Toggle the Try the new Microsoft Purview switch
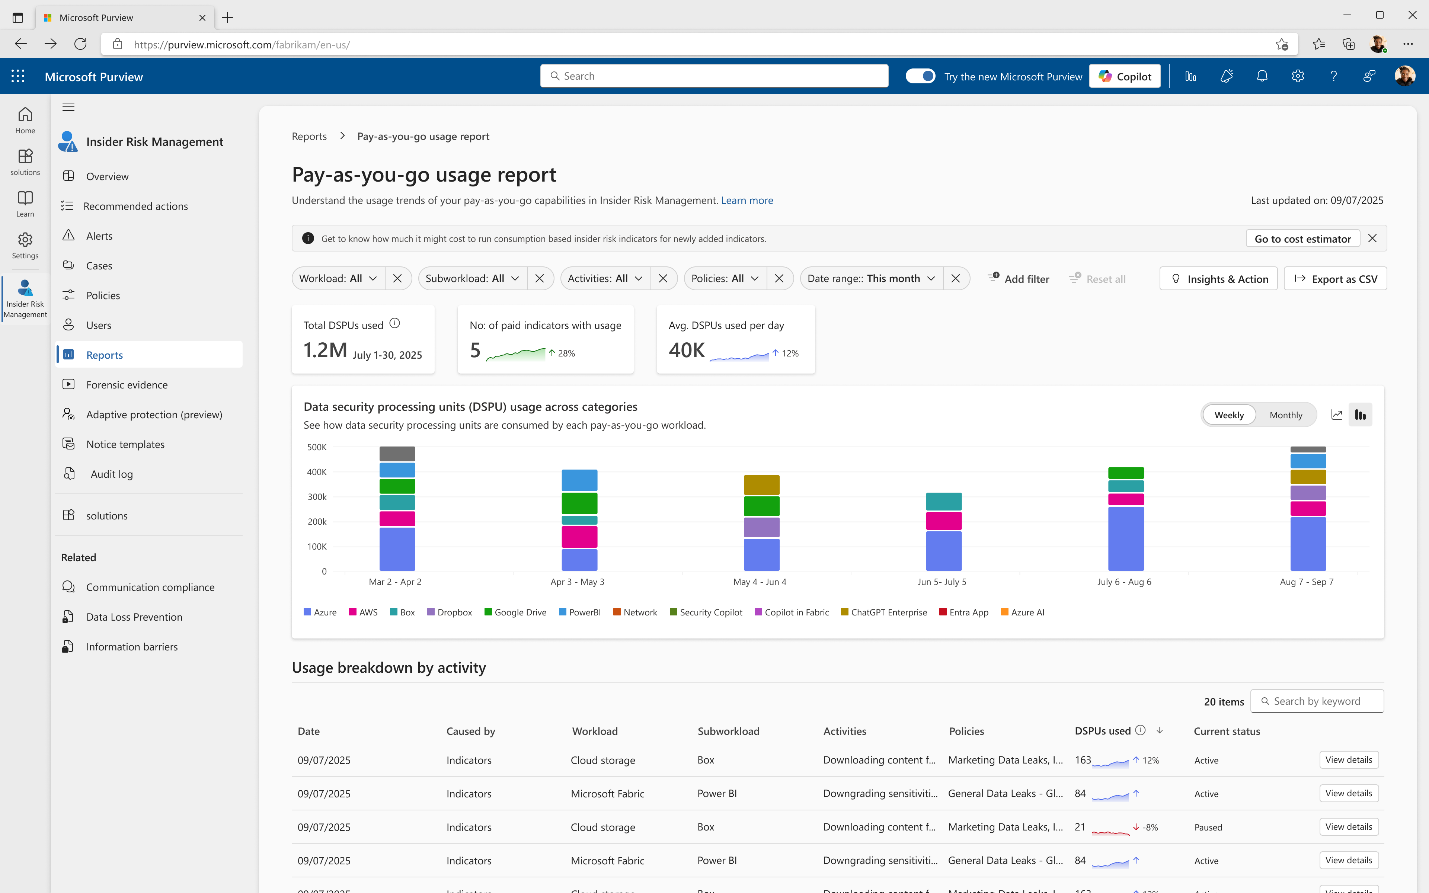Image resolution: width=1429 pixels, height=893 pixels. 919,75
